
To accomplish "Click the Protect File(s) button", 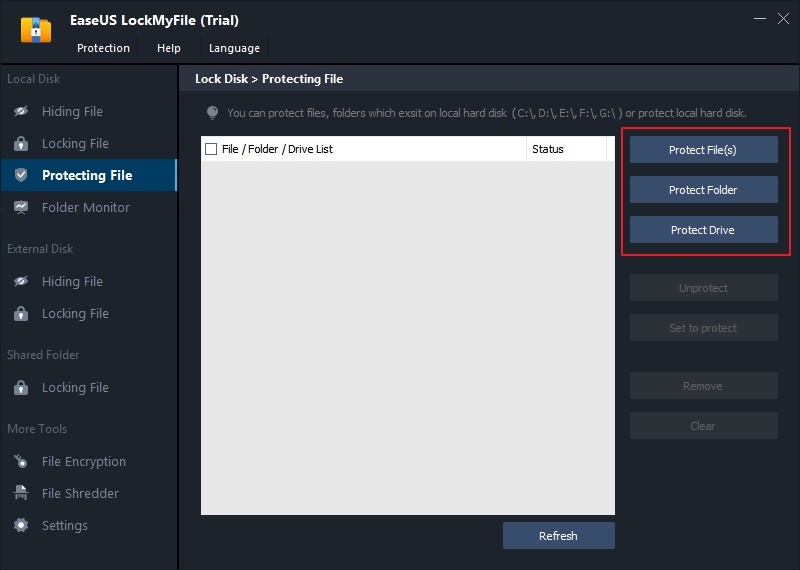I will pyautogui.click(x=704, y=150).
